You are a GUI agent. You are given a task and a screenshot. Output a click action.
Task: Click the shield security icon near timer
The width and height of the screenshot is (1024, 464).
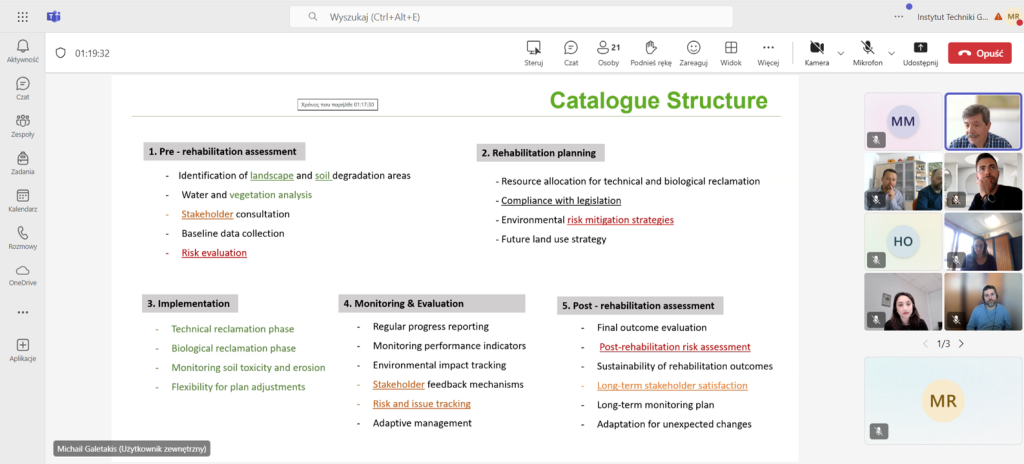61,53
